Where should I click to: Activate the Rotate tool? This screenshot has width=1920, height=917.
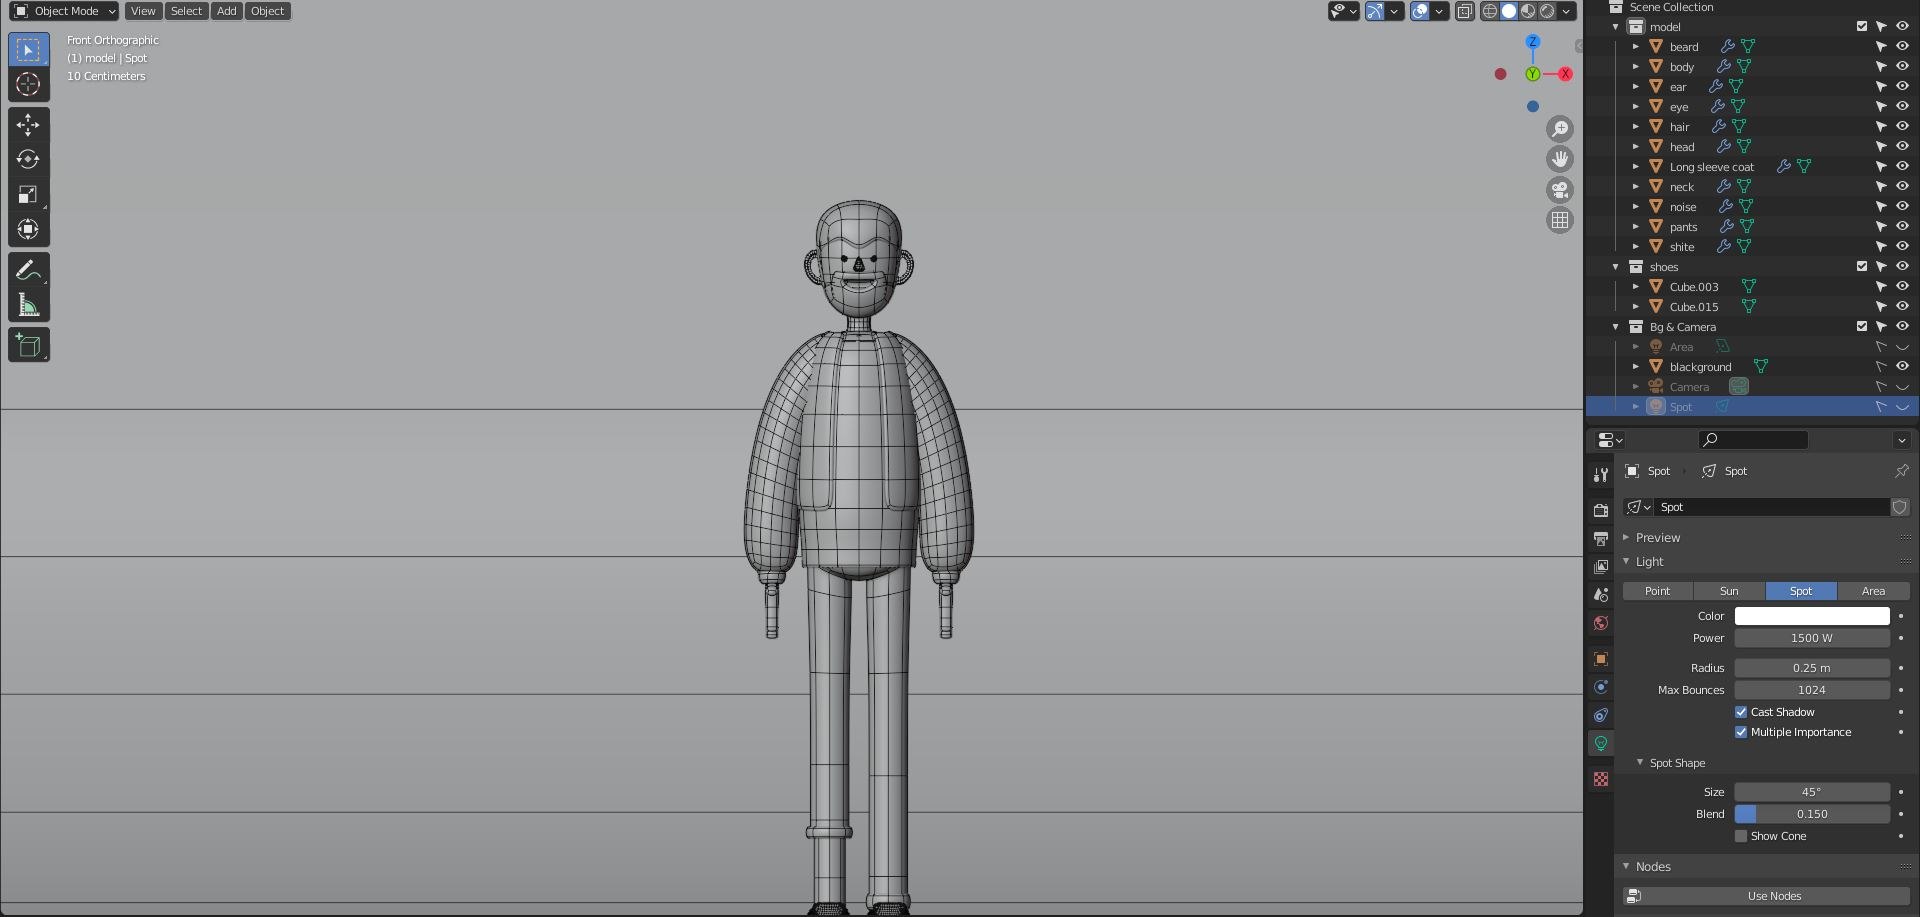tap(28, 160)
